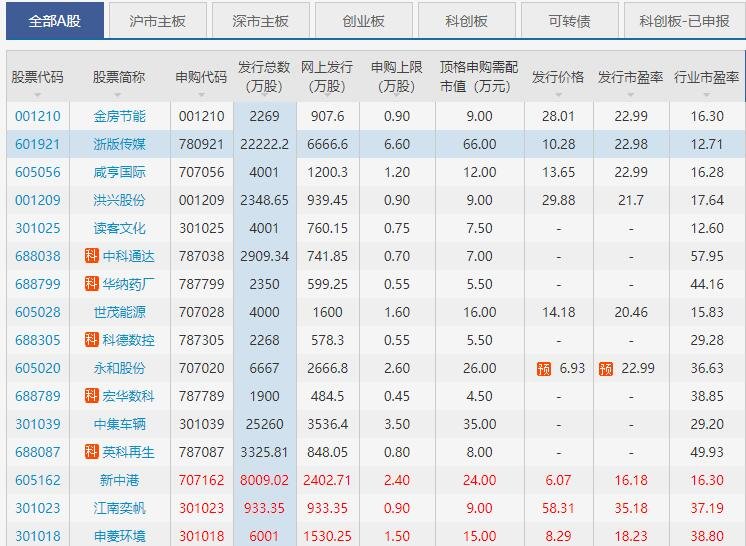Open the 沪市主板 tab

[x=157, y=20]
